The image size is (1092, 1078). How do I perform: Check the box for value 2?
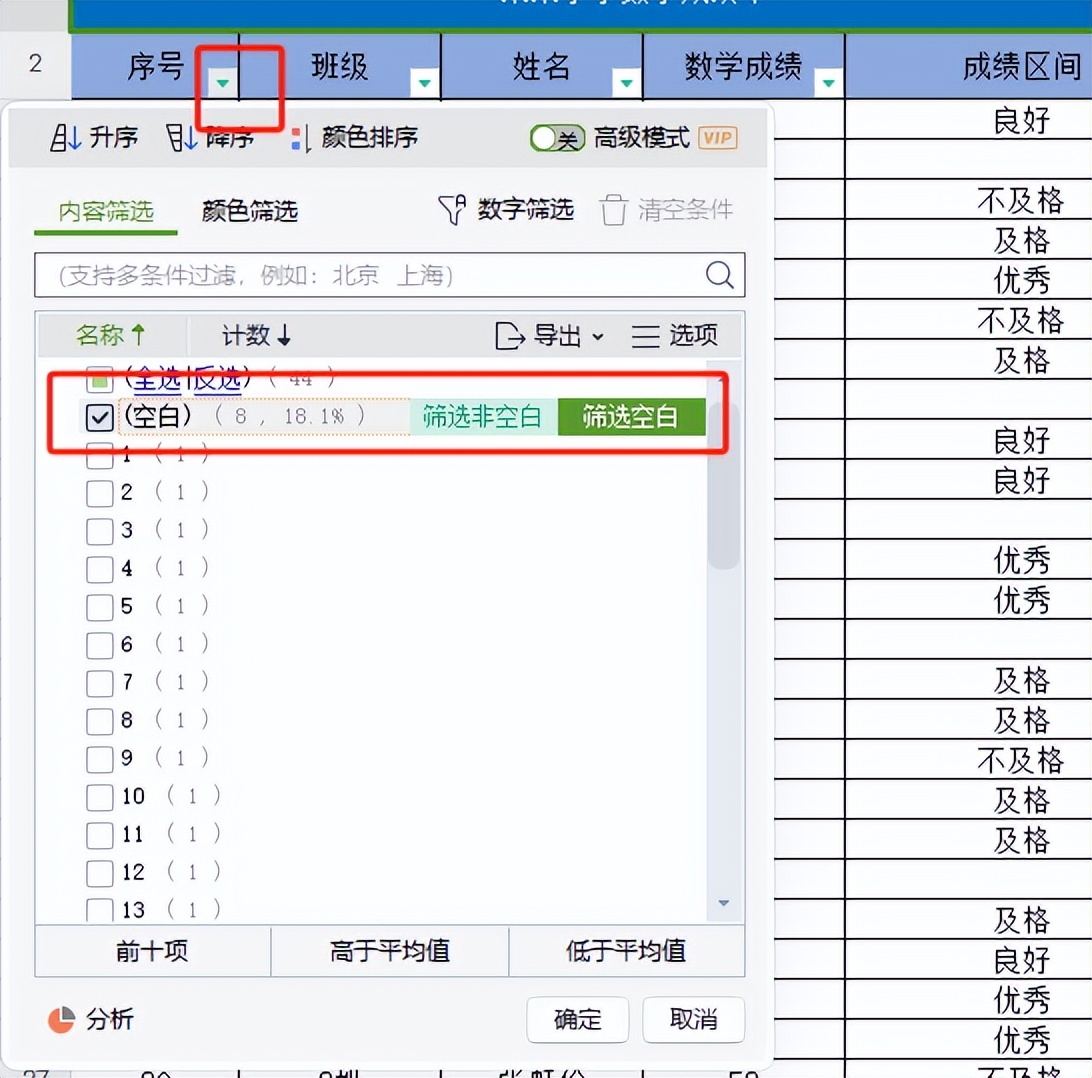click(100, 493)
